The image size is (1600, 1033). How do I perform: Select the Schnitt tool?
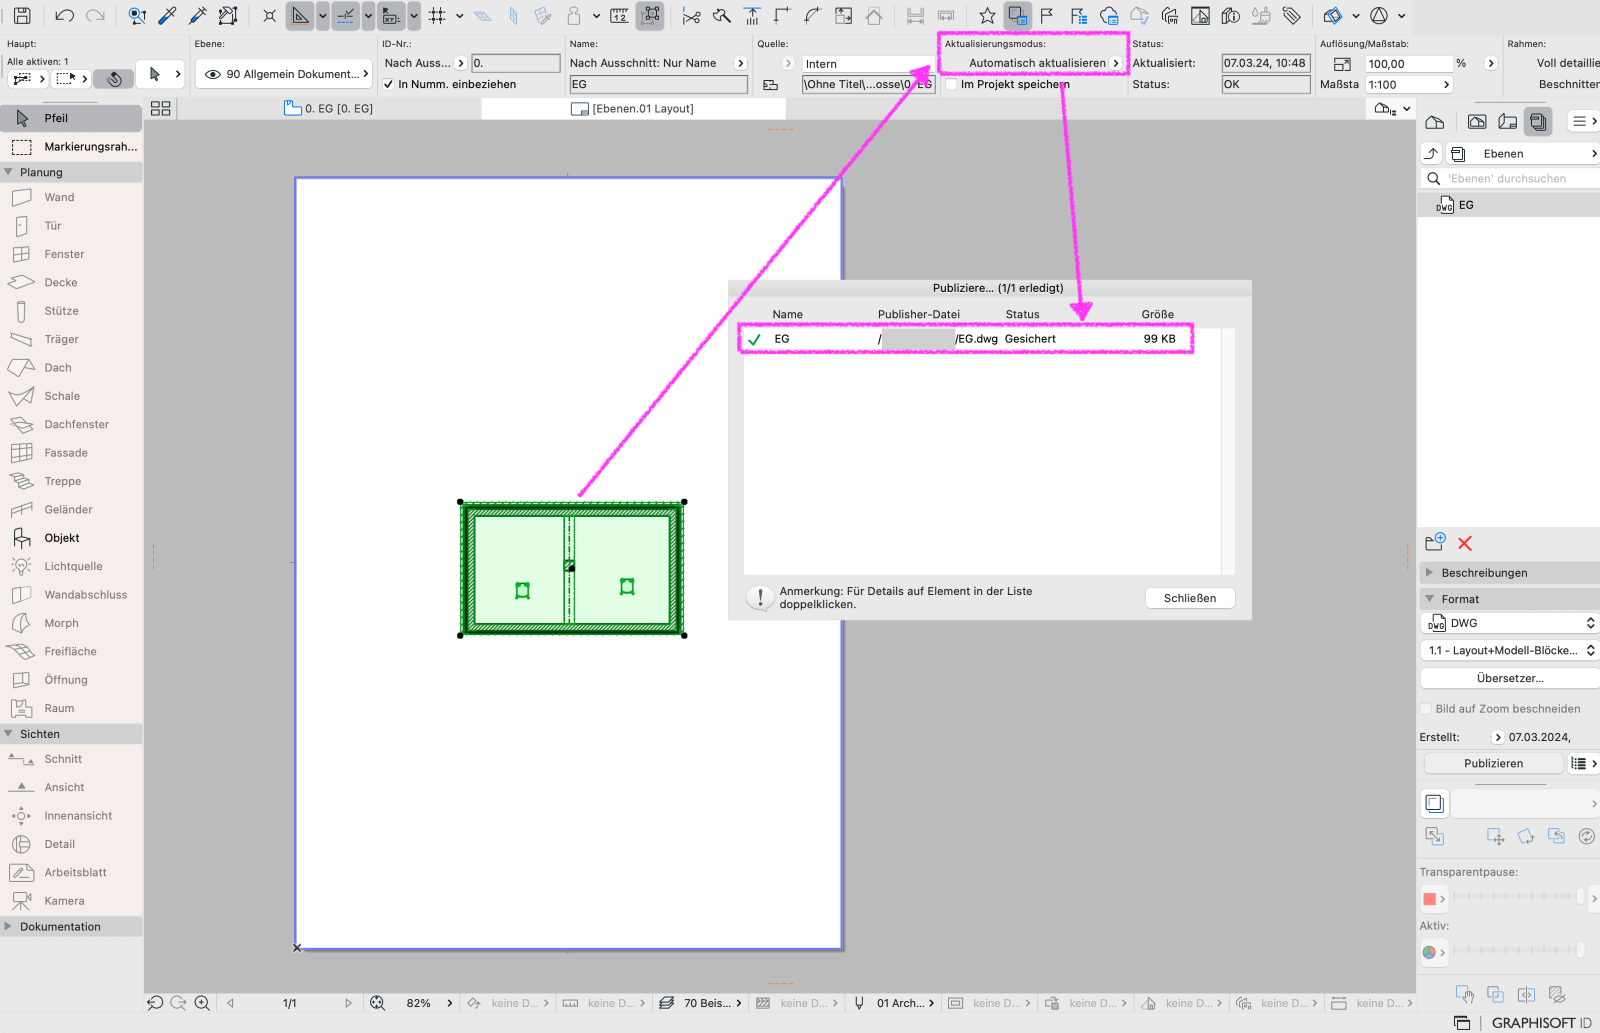63,759
